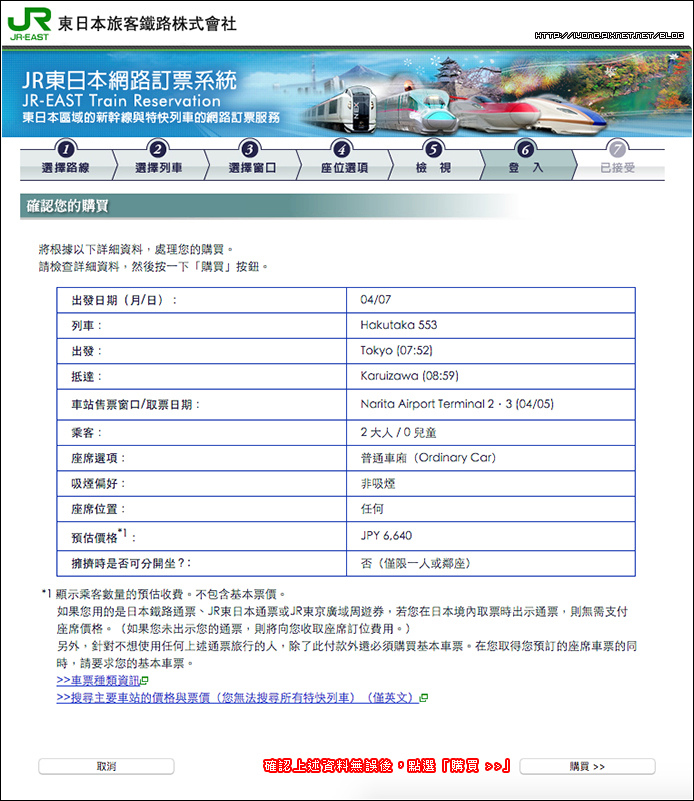This screenshot has height=801, width=694.
Task: Click the 預估價格 row label
Action: [103, 536]
